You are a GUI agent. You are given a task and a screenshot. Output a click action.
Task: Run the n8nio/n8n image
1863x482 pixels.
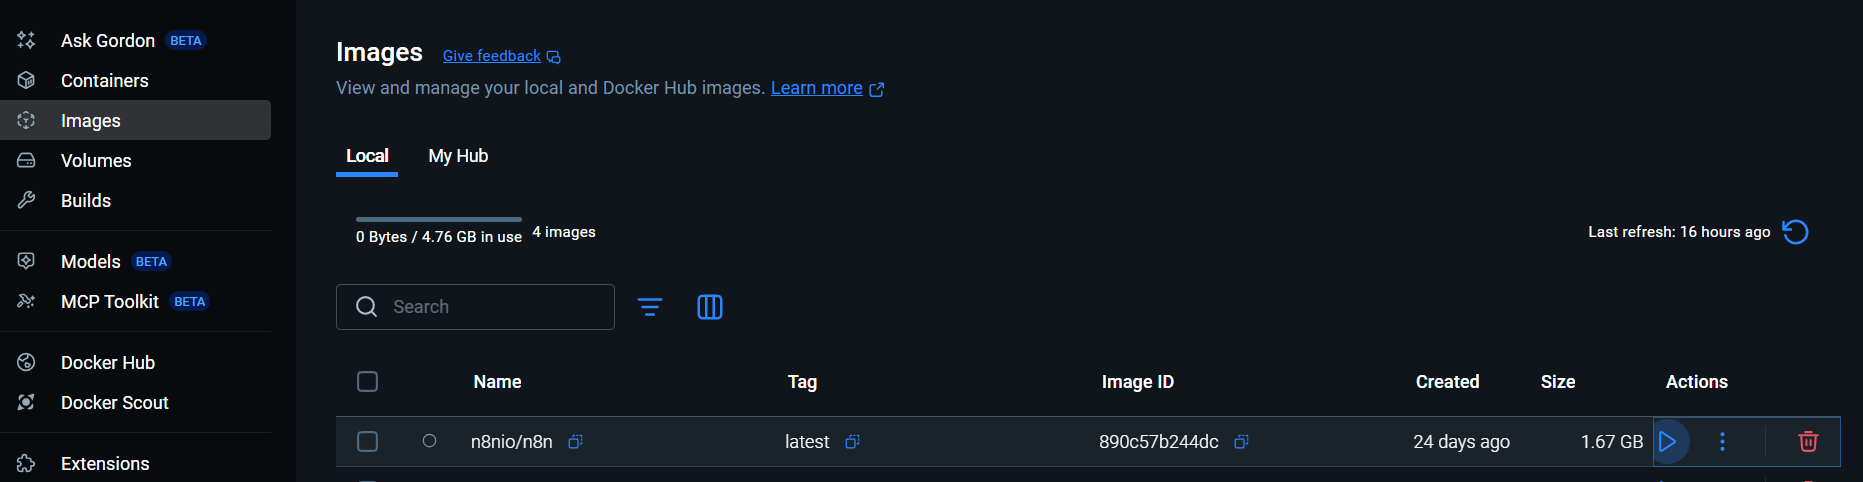coord(1667,441)
